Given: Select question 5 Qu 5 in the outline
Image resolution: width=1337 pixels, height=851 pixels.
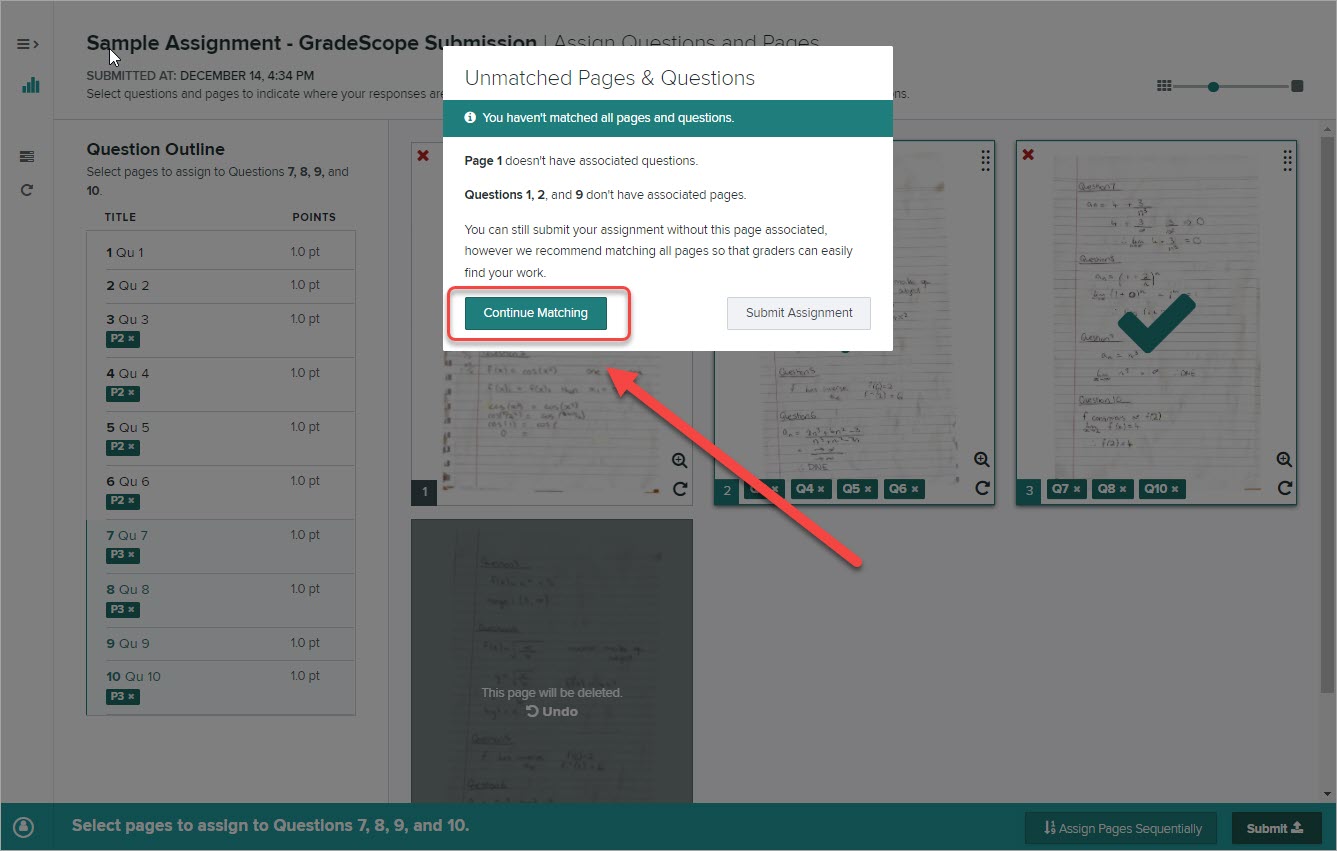Looking at the screenshot, I should coord(221,438).
